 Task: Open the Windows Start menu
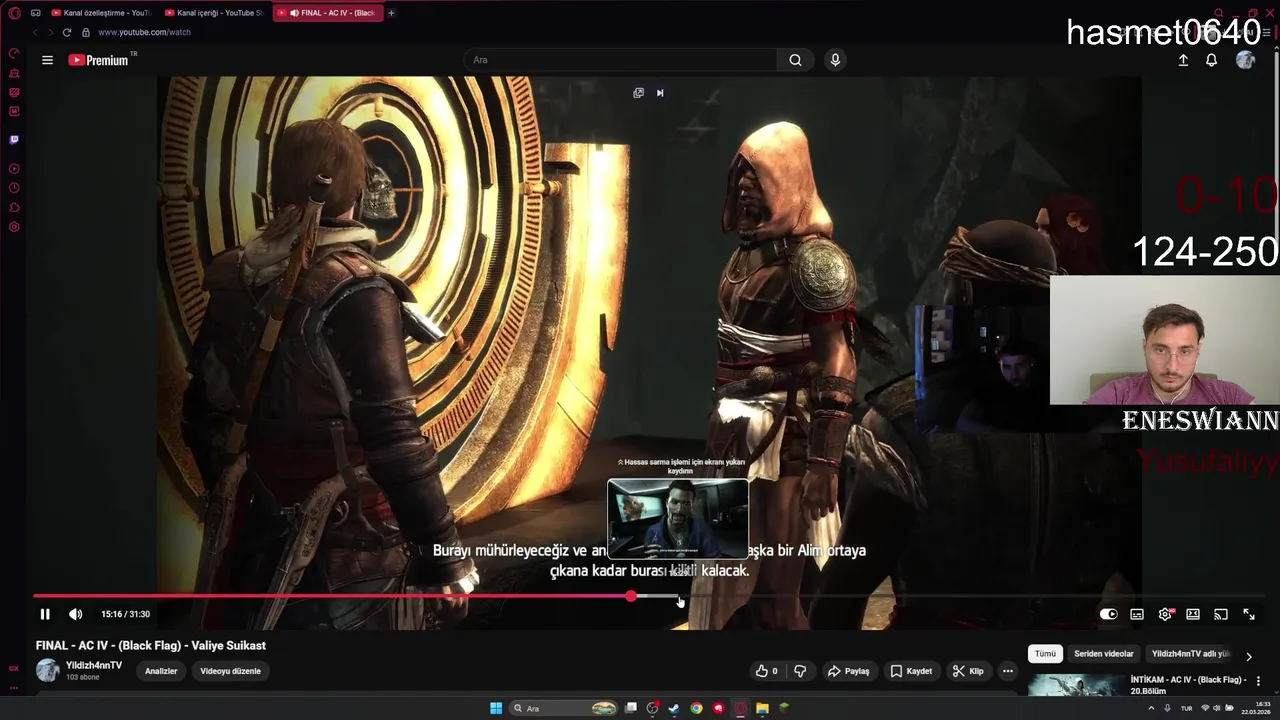[x=496, y=708]
